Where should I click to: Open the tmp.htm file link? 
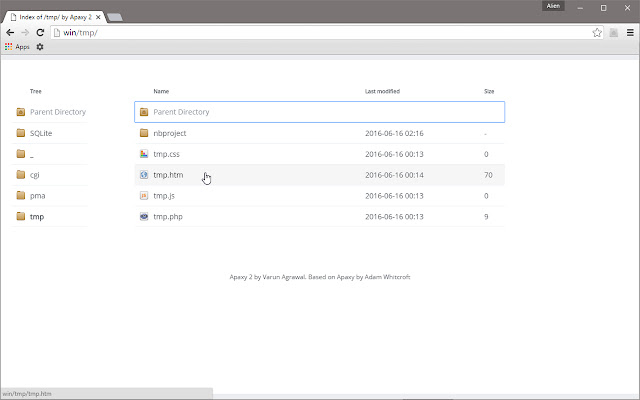(168, 175)
